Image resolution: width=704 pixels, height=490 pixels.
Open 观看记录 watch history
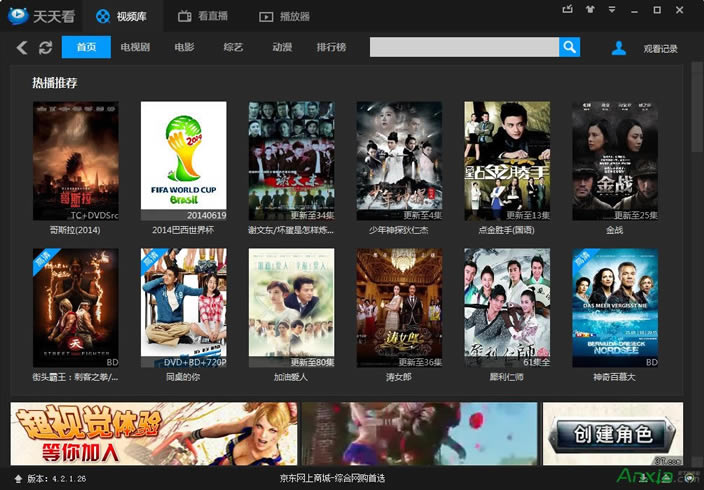click(660, 48)
